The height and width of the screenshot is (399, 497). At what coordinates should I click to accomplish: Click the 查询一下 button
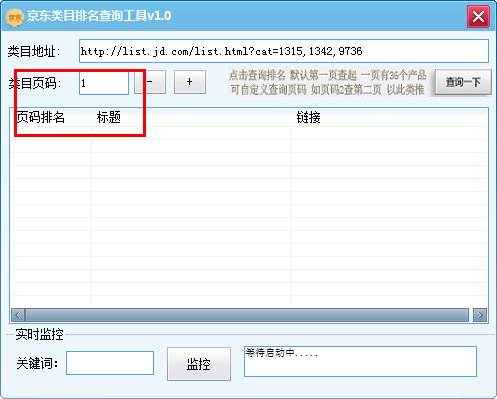(x=463, y=82)
